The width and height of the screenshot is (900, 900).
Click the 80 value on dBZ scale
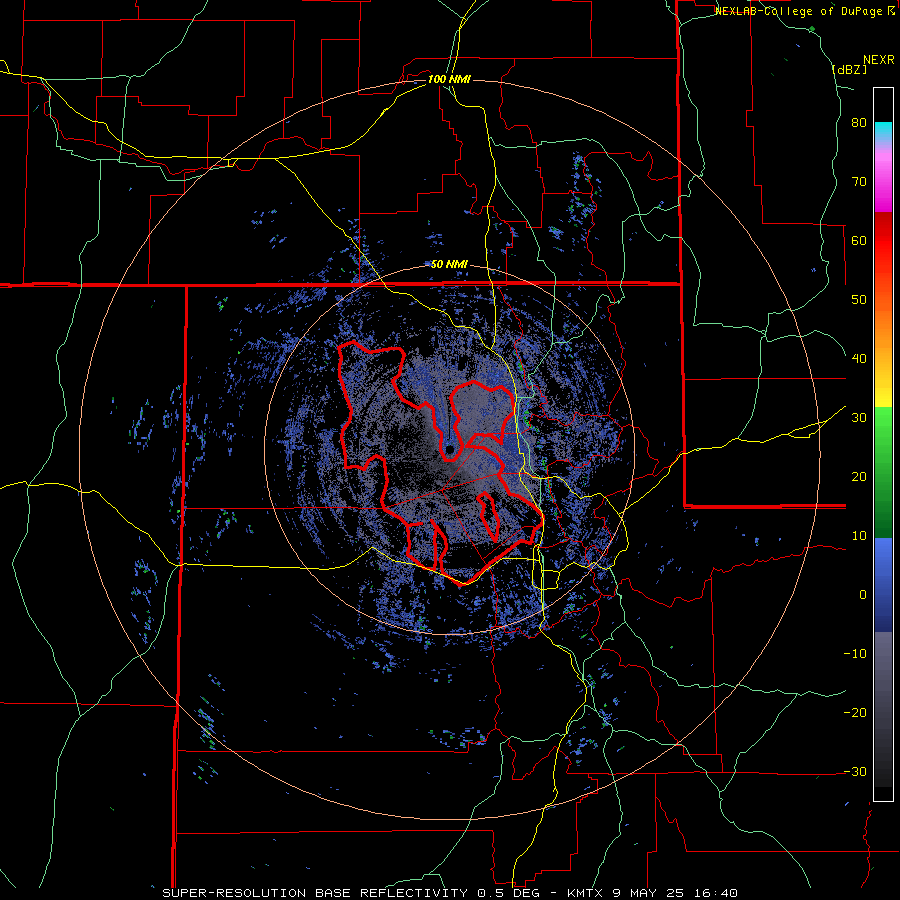click(x=859, y=123)
